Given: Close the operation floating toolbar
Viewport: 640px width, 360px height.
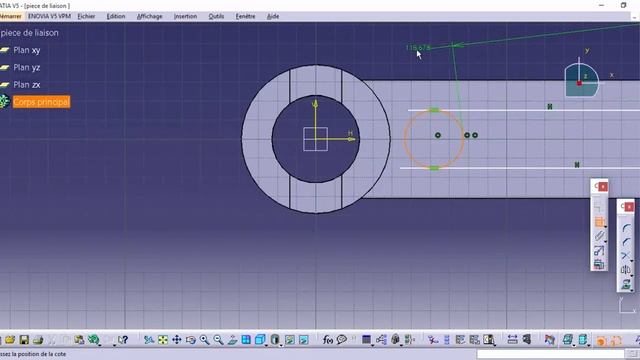Looking at the screenshot, I should (x=629, y=207).
